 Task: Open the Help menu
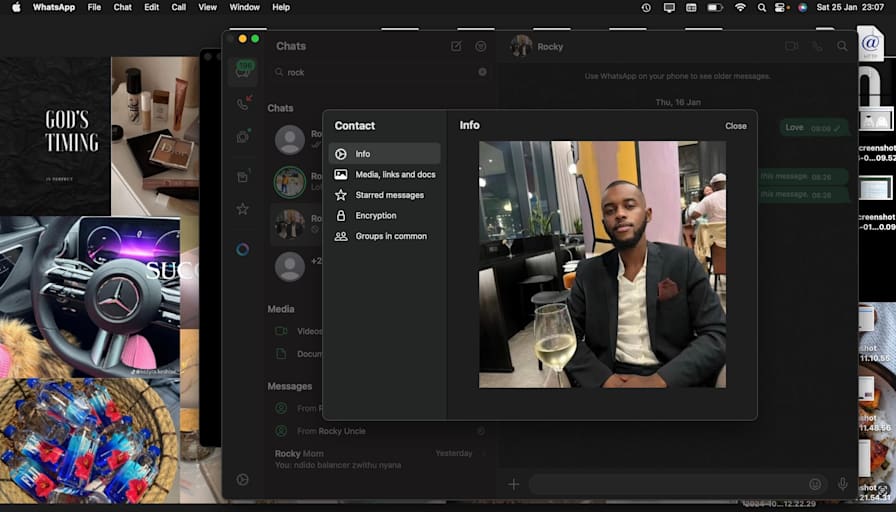[281, 7]
